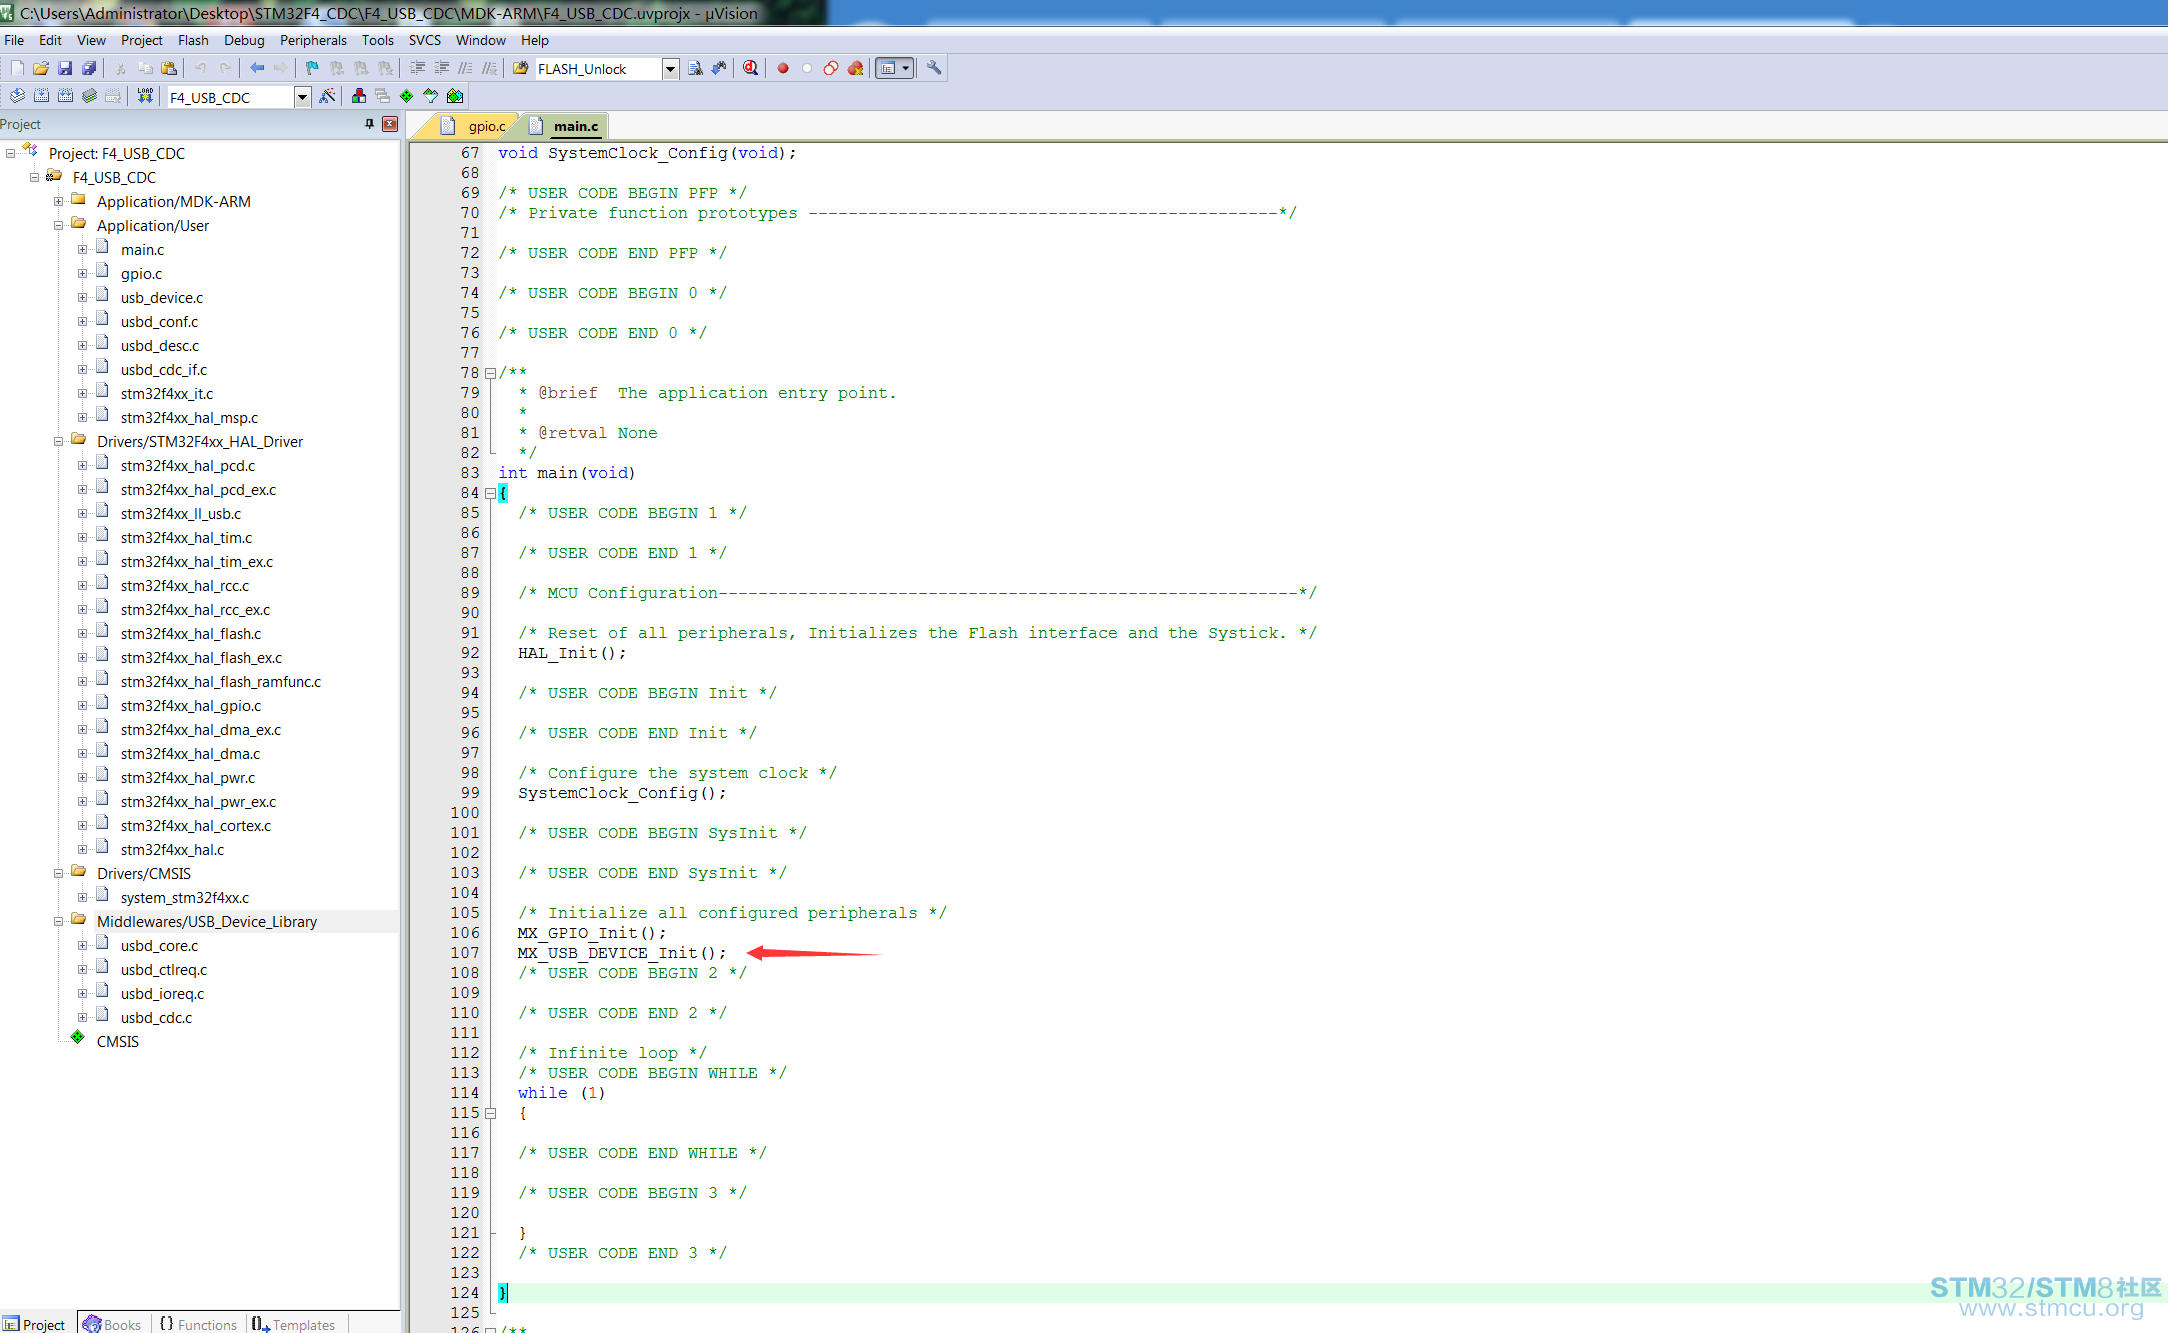Collapse the Project: F4_USB_CDC root node
The height and width of the screenshot is (1333, 2168).
(x=10, y=154)
